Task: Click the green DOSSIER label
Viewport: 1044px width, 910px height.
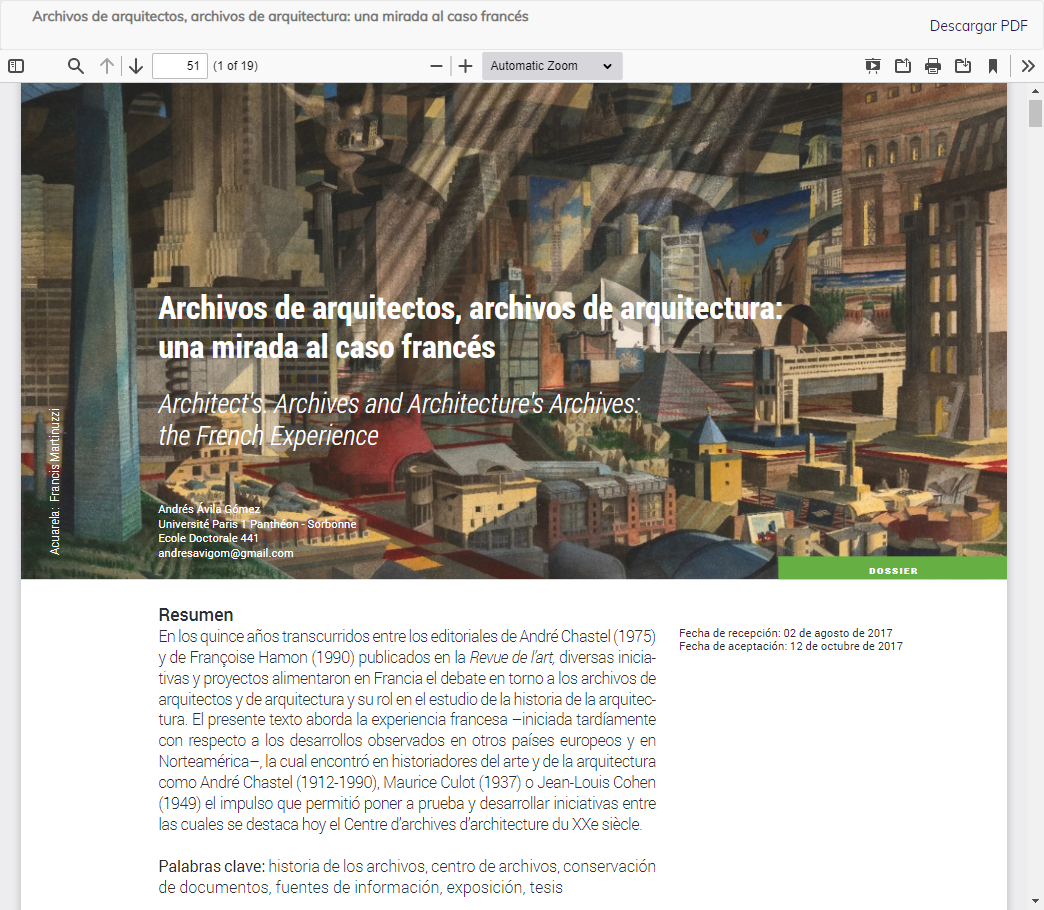Action: [892, 570]
